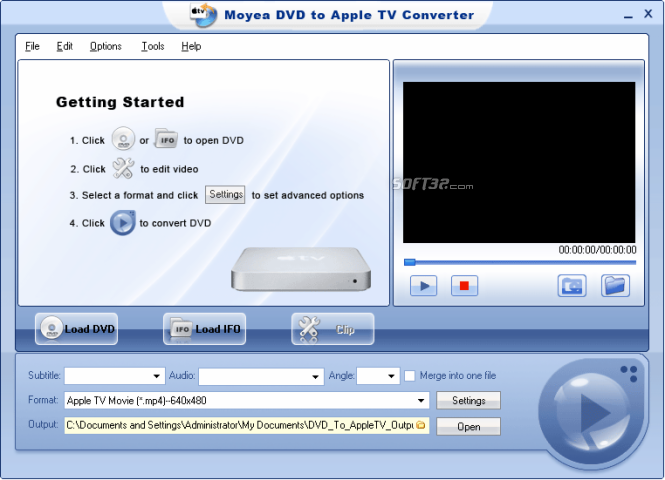Image resolution: width=665 pixels, height=480 pixels.
Task: Click Settings next to the Format field
Action: [468, 400]
